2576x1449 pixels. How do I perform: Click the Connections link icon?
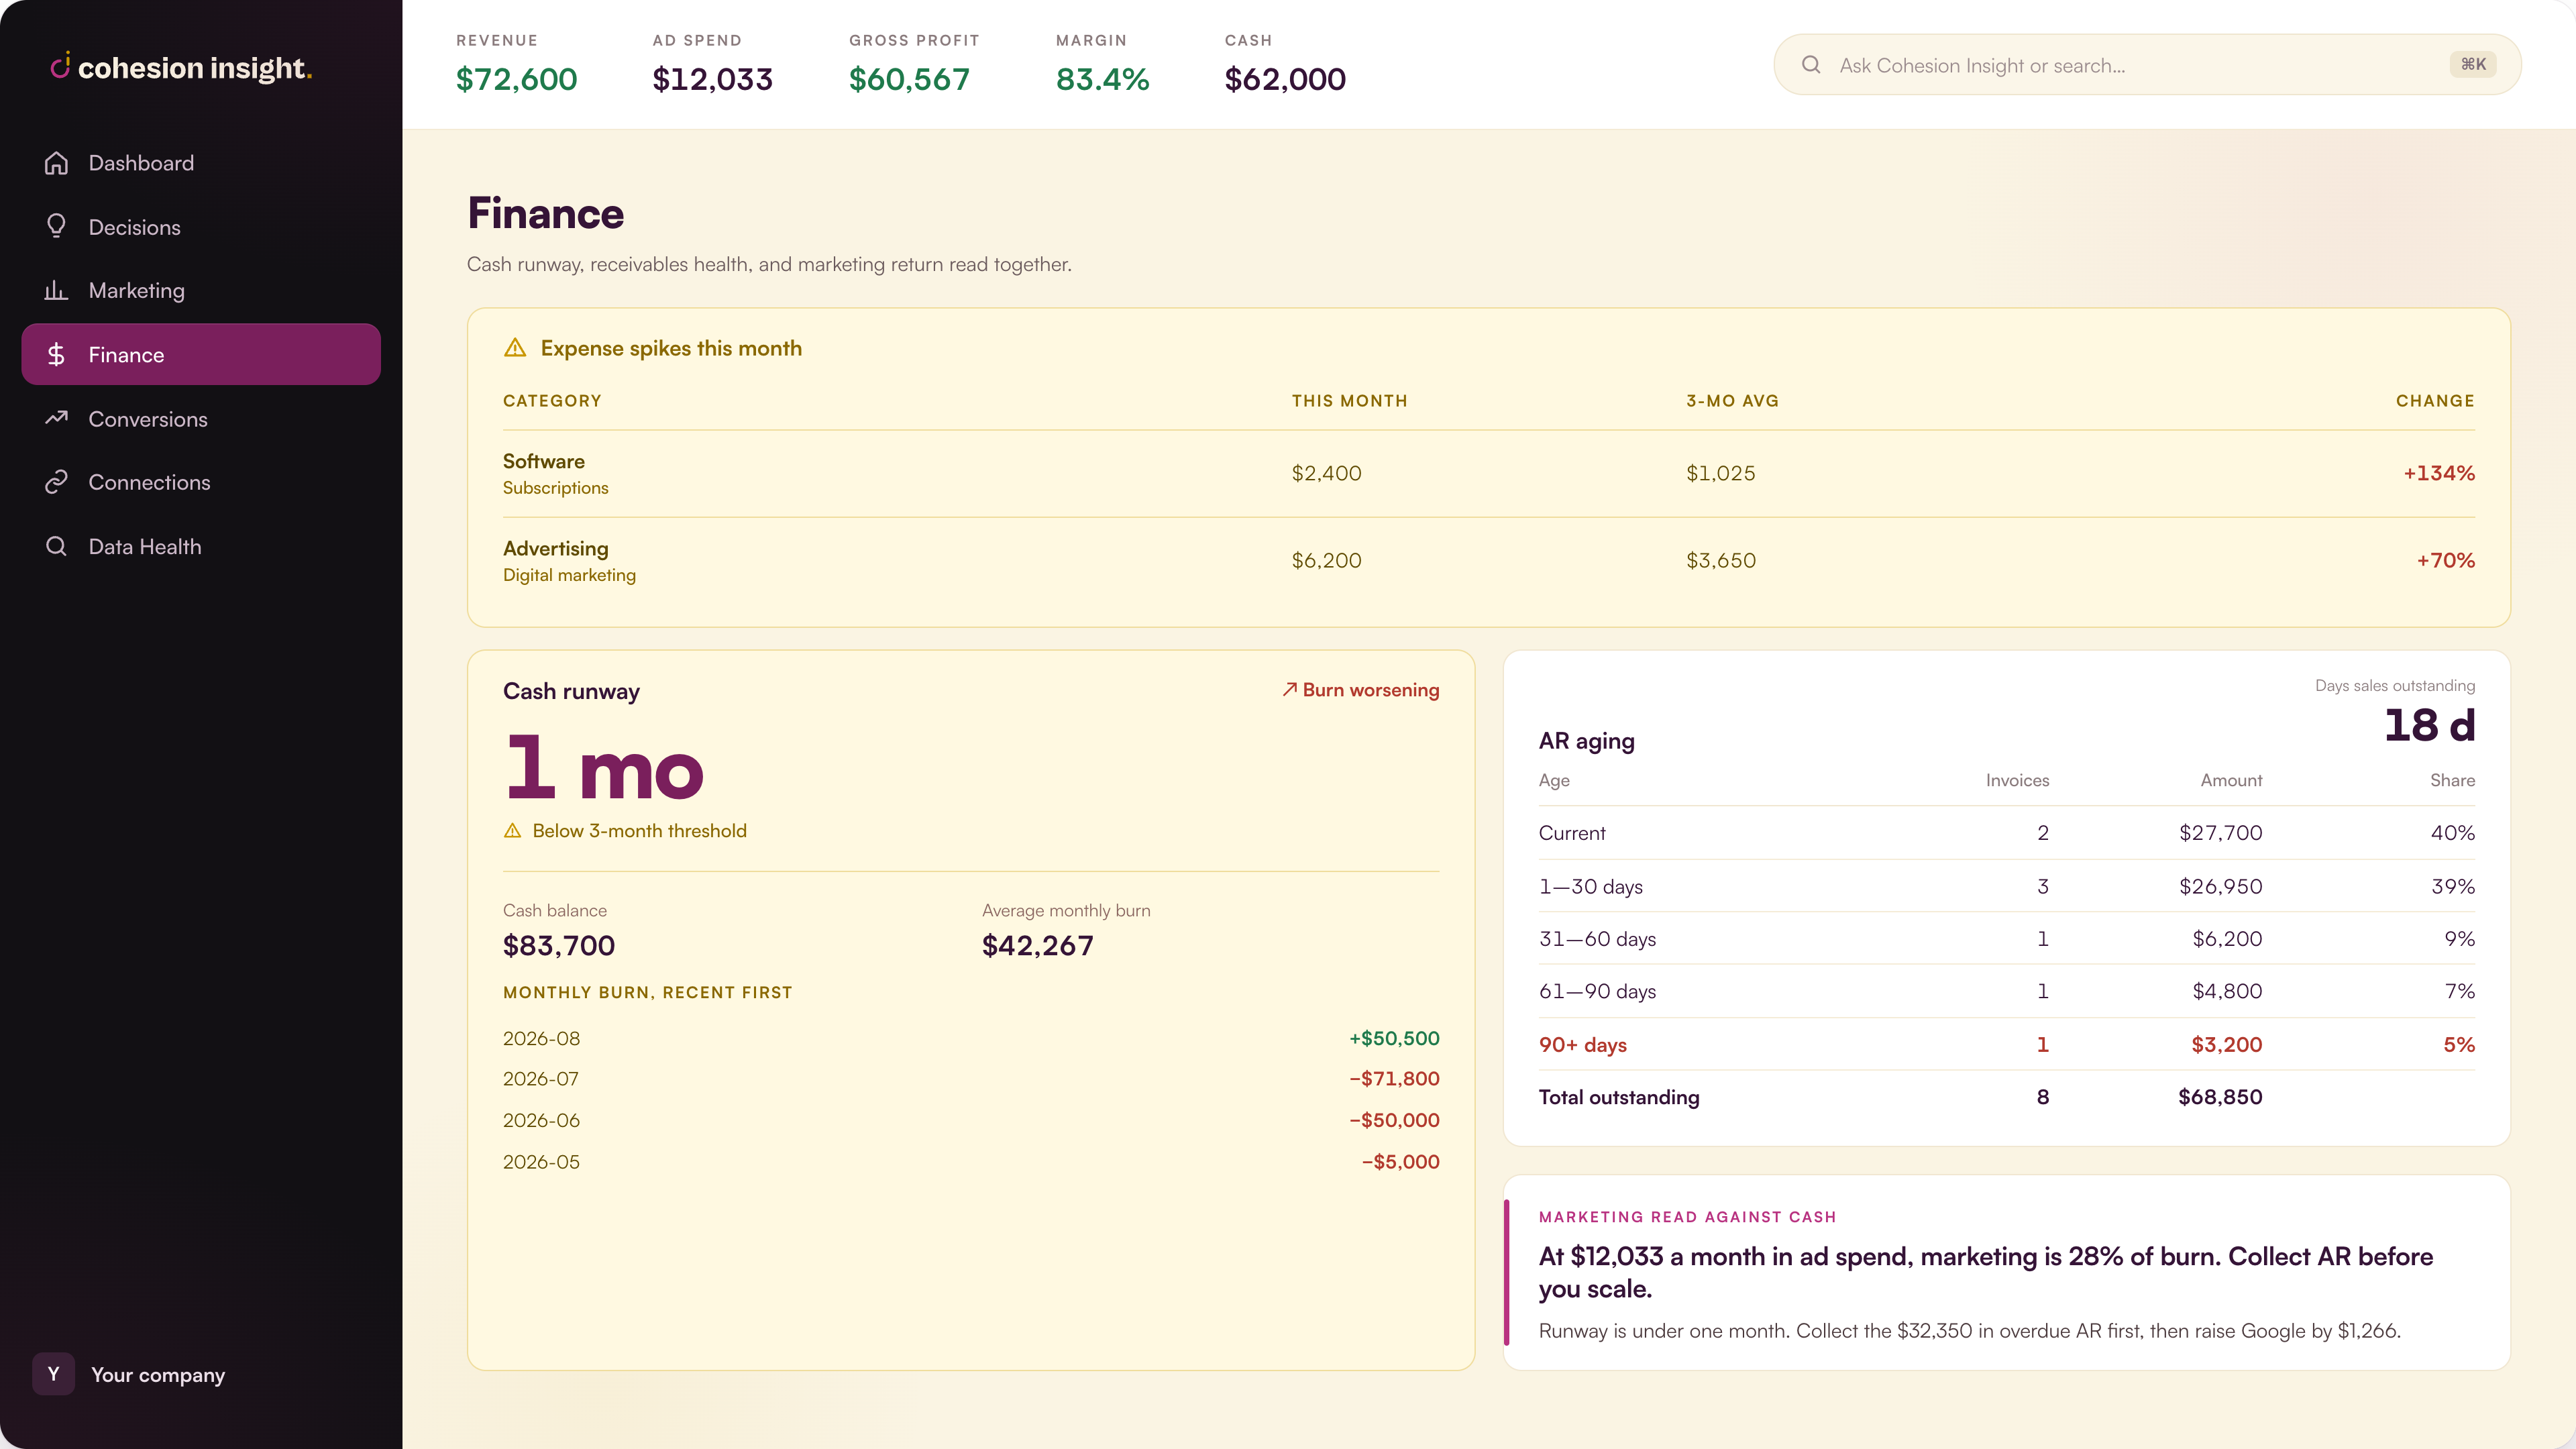[56, 482]
